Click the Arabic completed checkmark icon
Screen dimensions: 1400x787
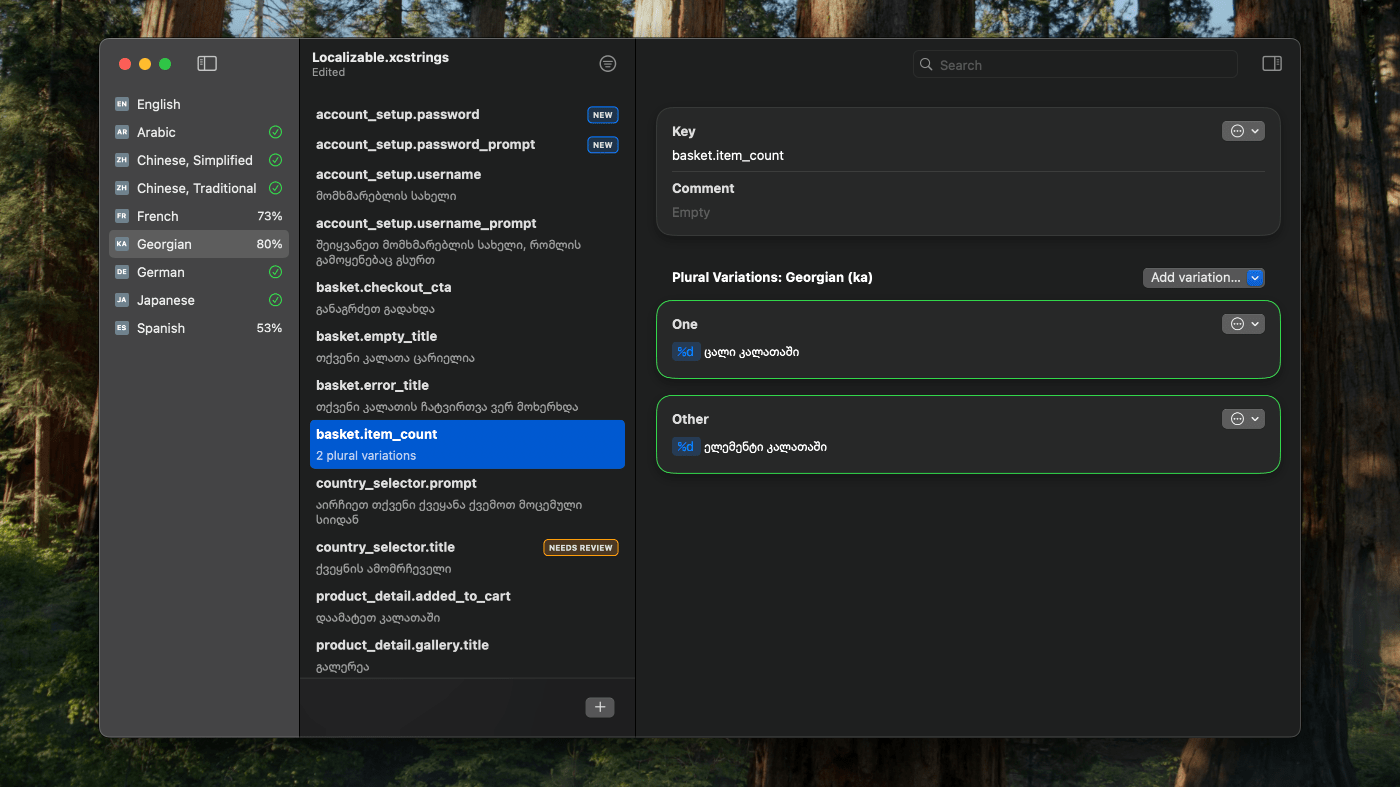pos(275,132)
